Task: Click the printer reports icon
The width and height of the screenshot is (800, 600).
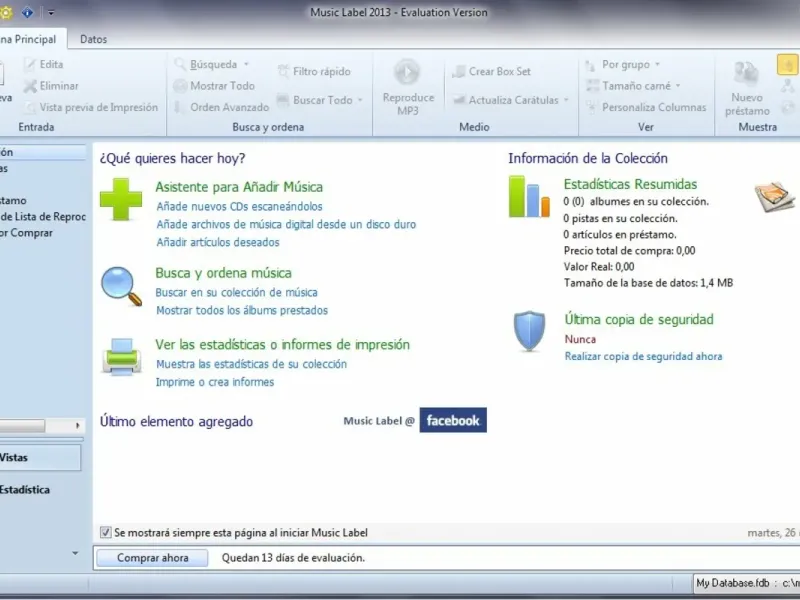Action: pyautogui.click(x=121, y=357)
